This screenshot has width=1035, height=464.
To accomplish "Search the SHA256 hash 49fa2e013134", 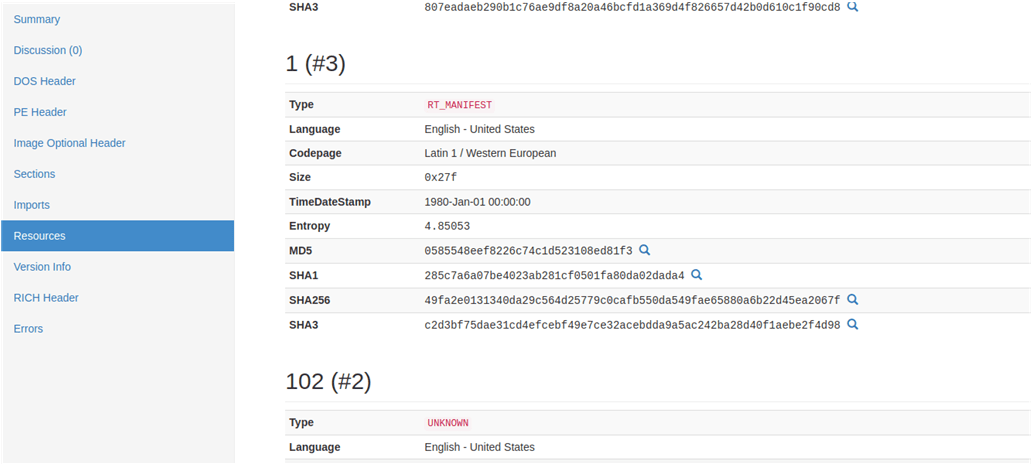I will click(x=852, y=300).
